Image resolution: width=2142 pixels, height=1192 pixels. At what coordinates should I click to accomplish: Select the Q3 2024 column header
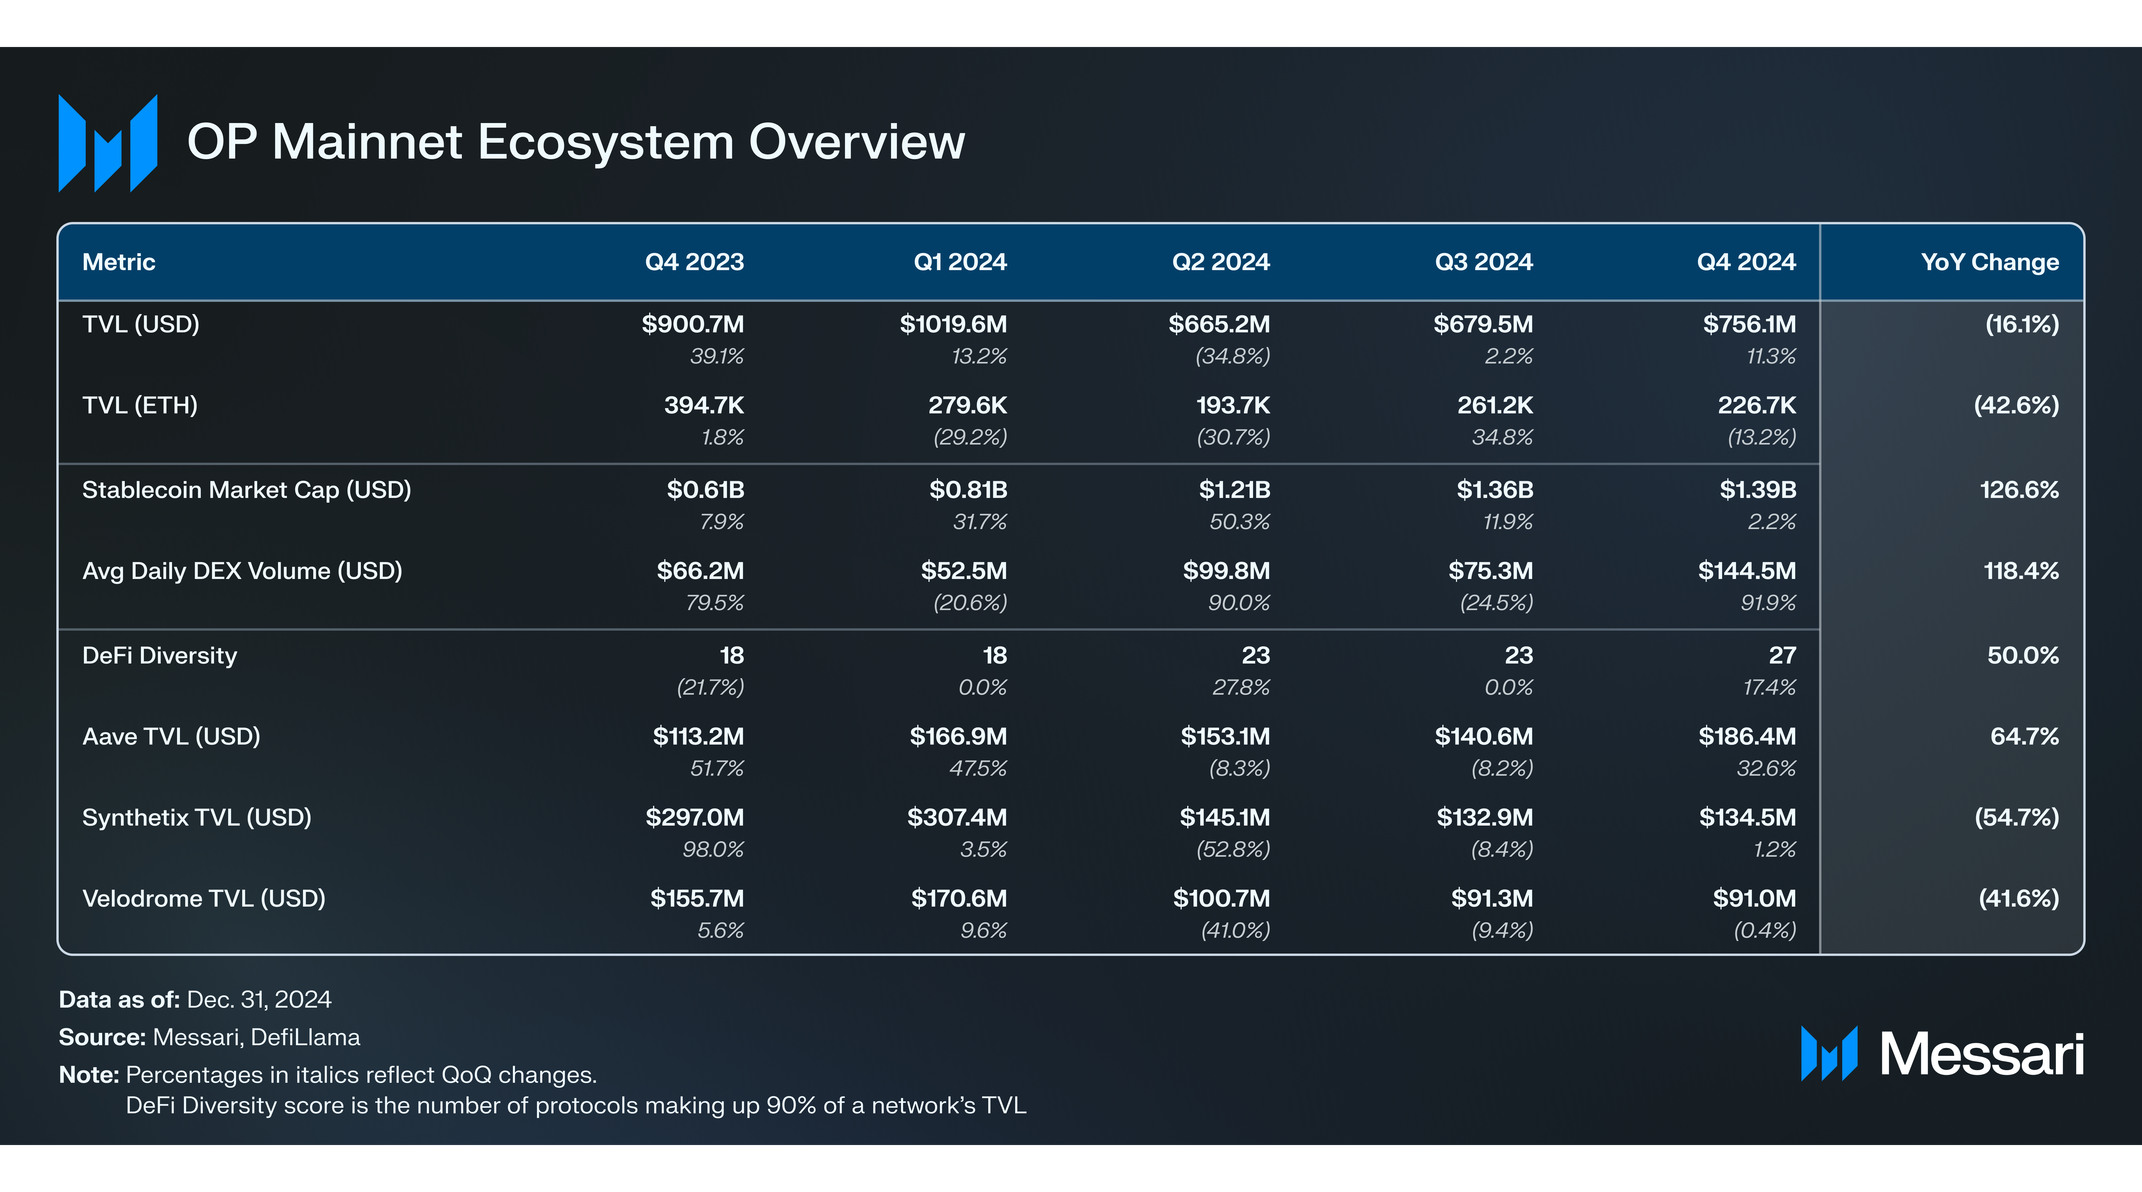(1484, 262)
